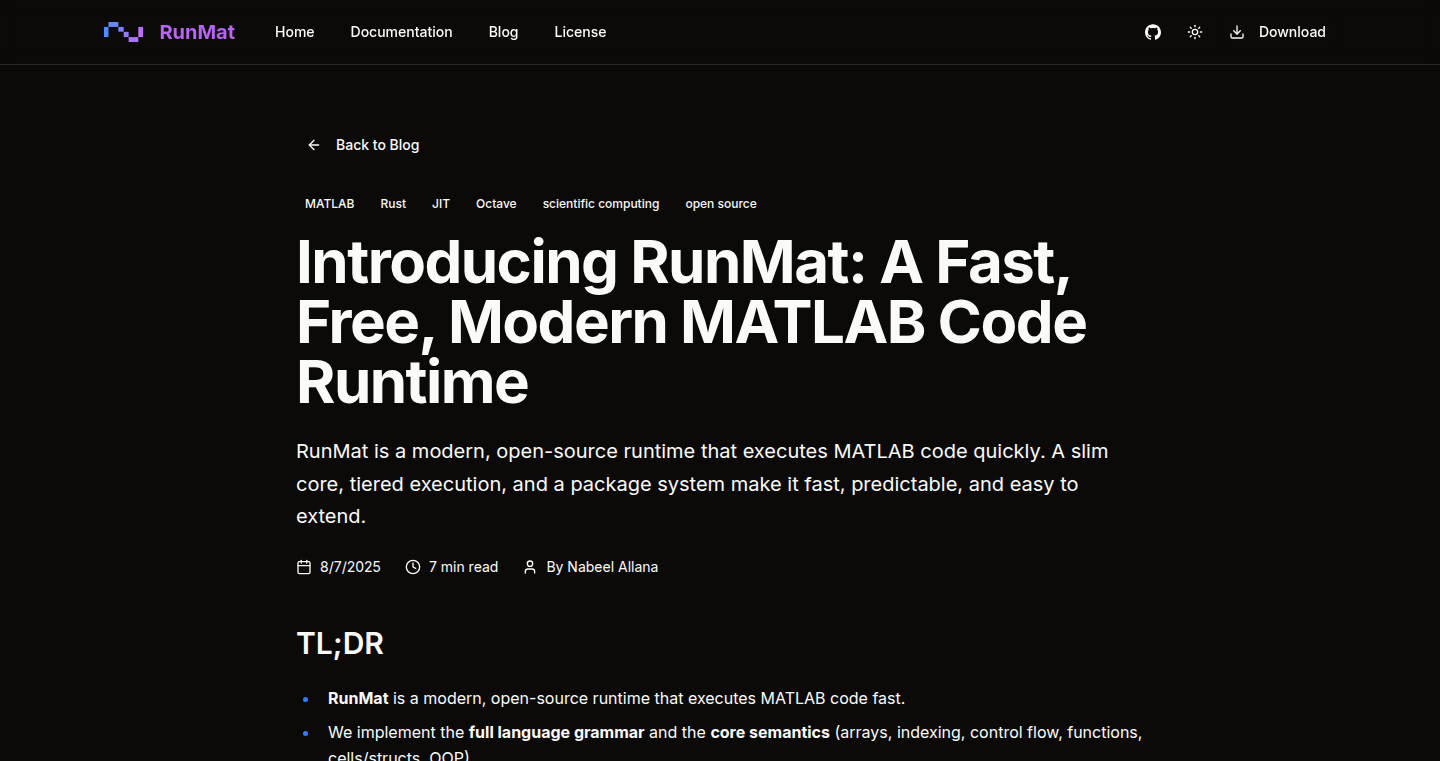
Task: Click the article summary paragraph
Action: coord(702,484)
